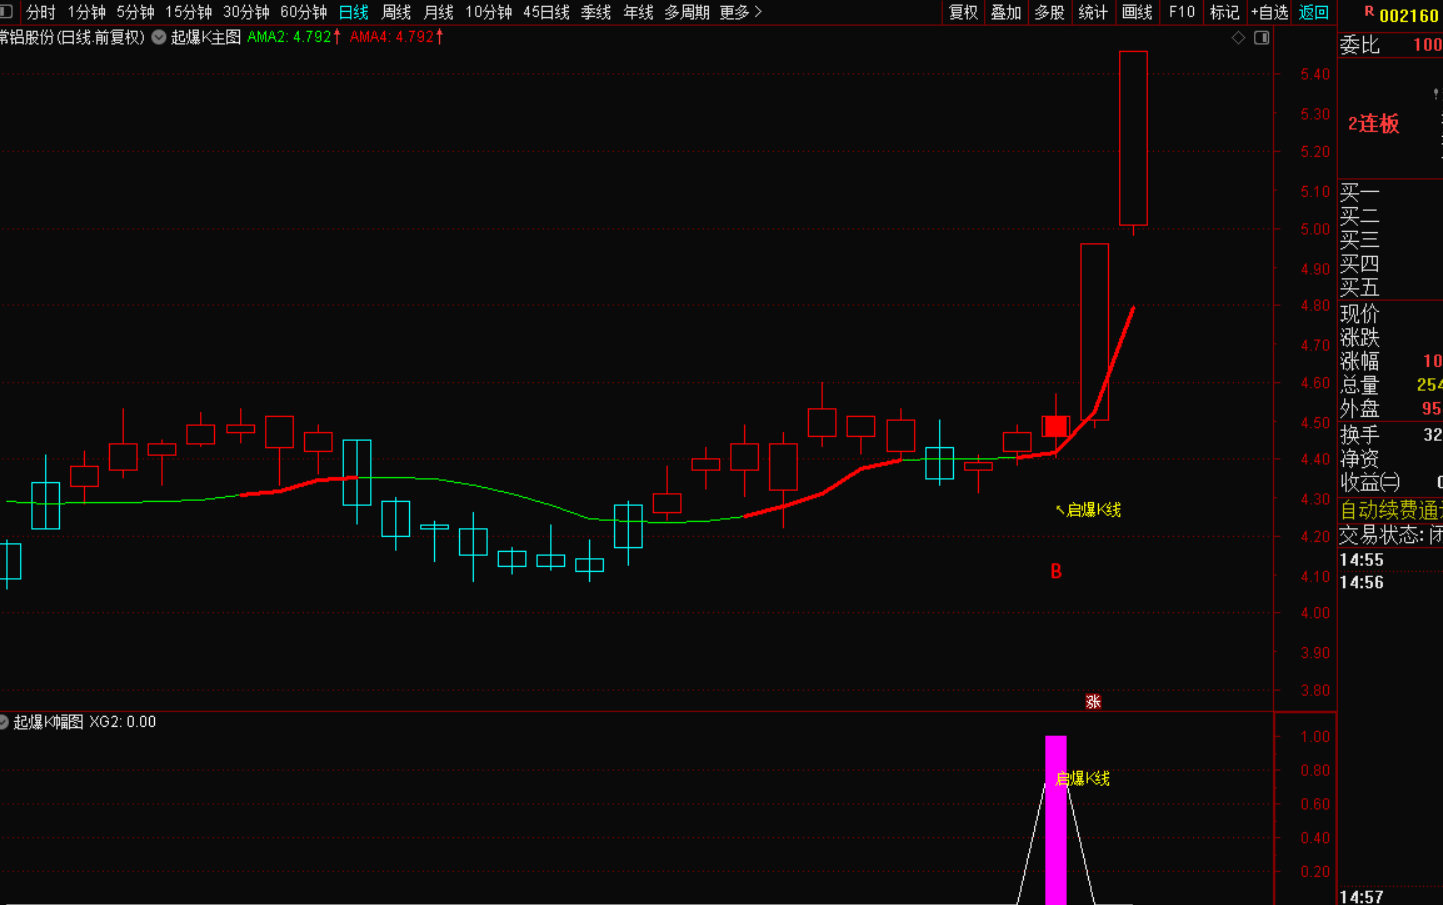Switch to the 周线 weekly period

click(x=396, y=12)
